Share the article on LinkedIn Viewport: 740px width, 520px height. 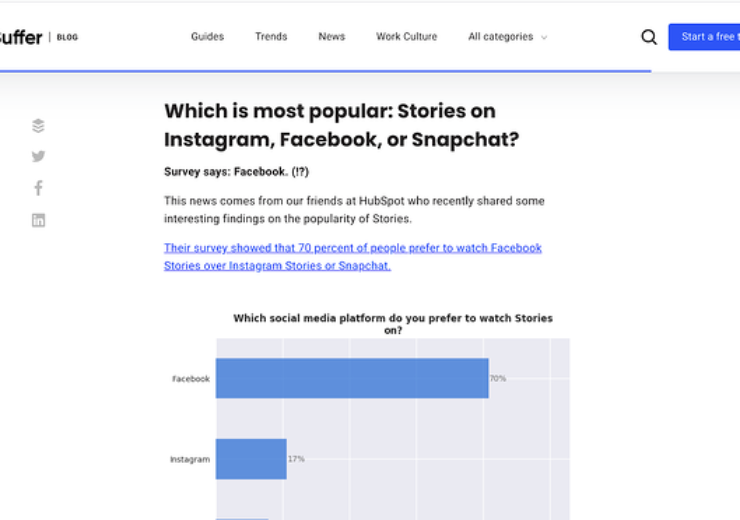(x=38, y=220)
